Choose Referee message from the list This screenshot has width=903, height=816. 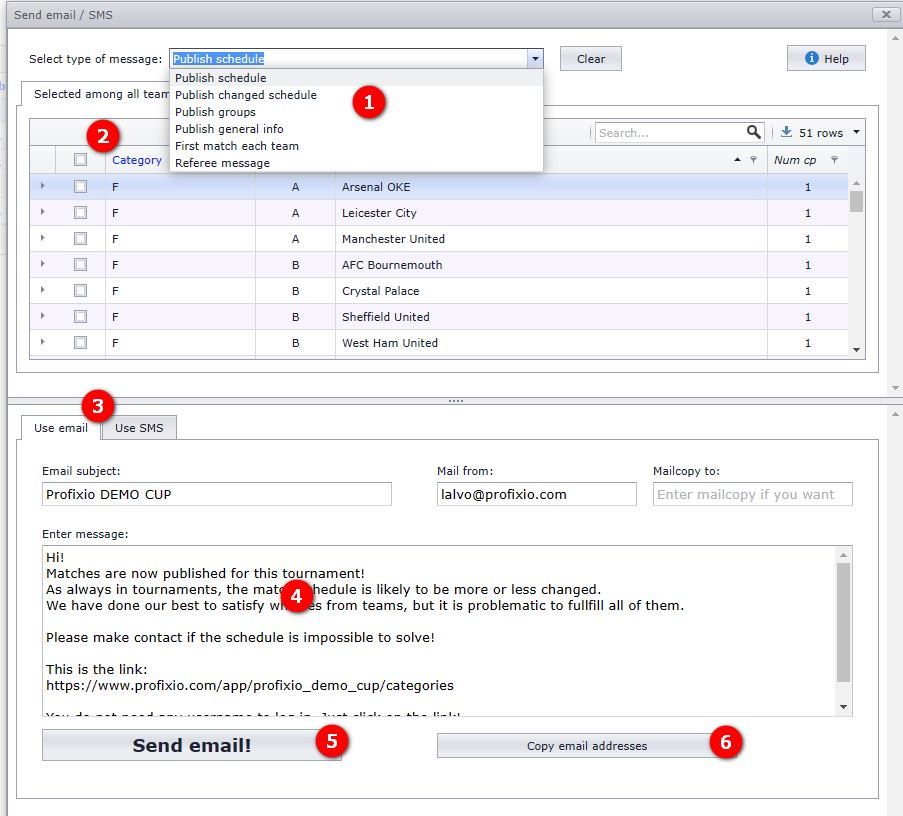point(222,163)
